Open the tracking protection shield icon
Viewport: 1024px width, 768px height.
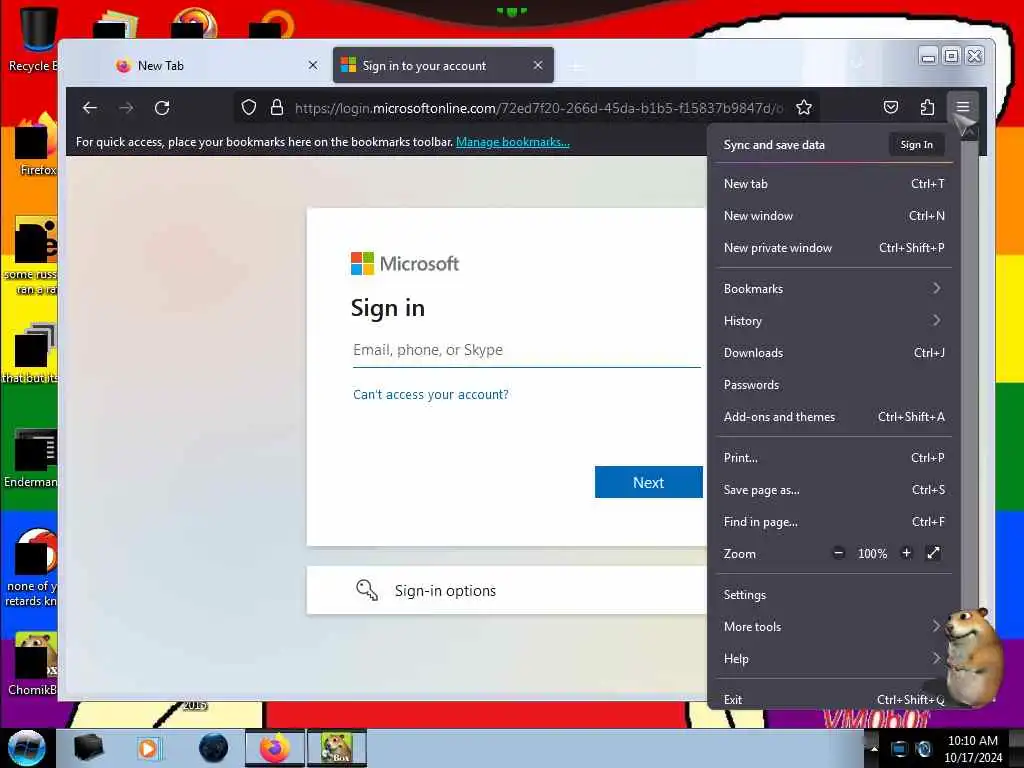[249, 108]
